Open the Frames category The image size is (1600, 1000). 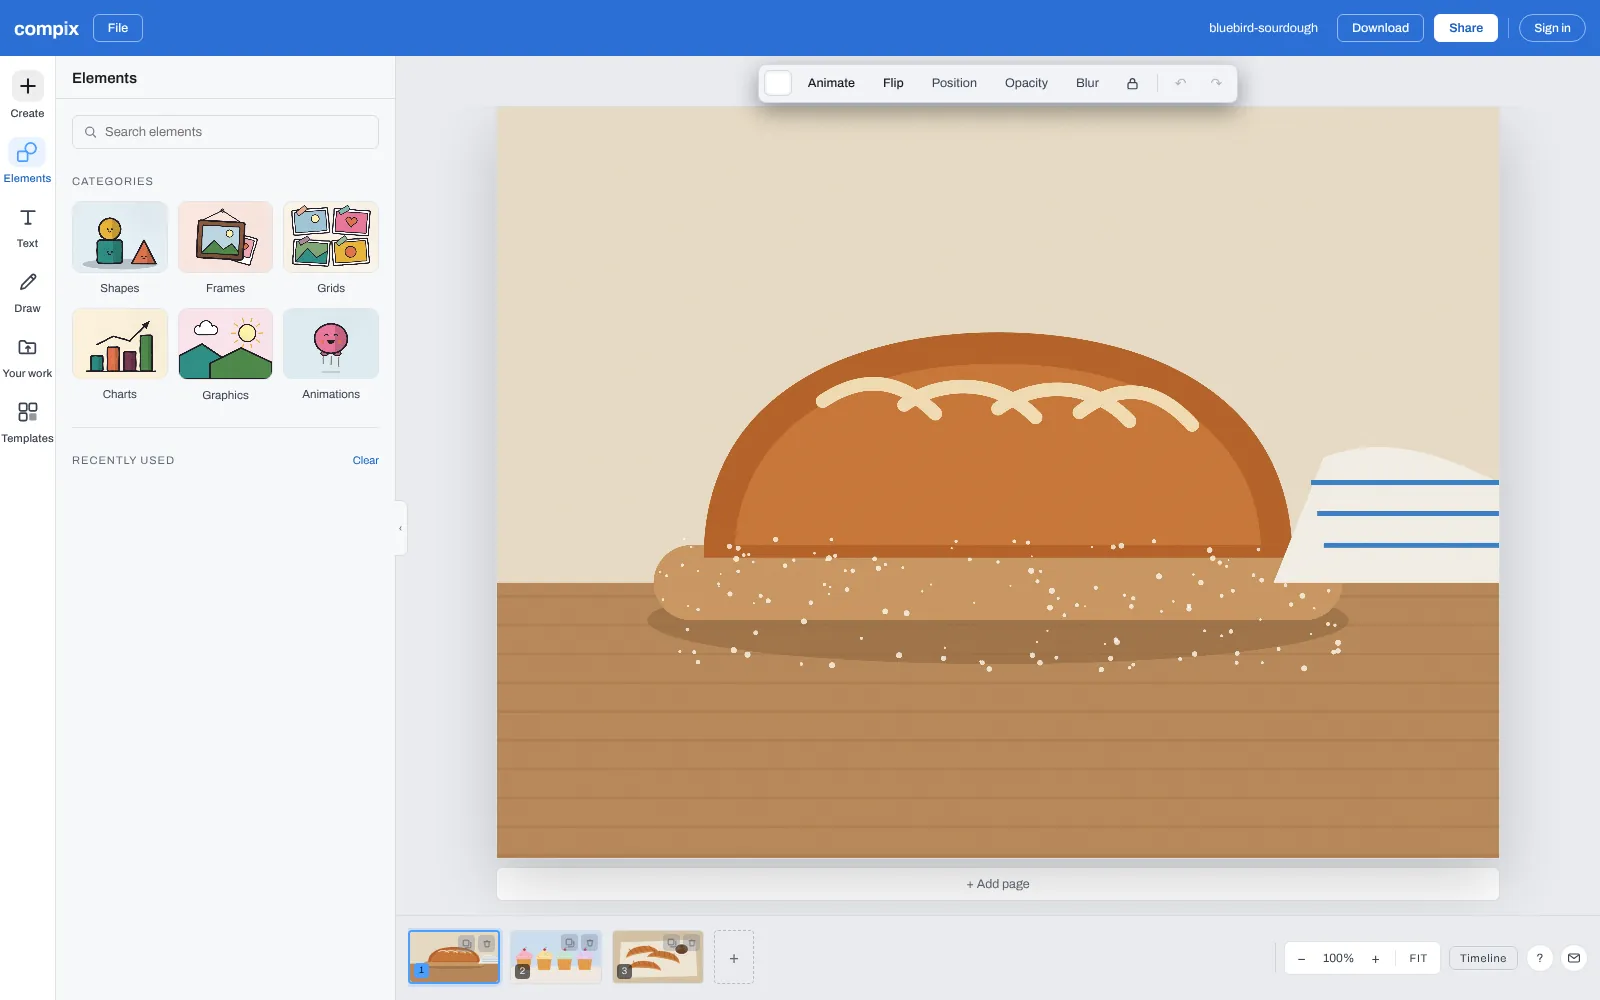[x=225, y=248]
